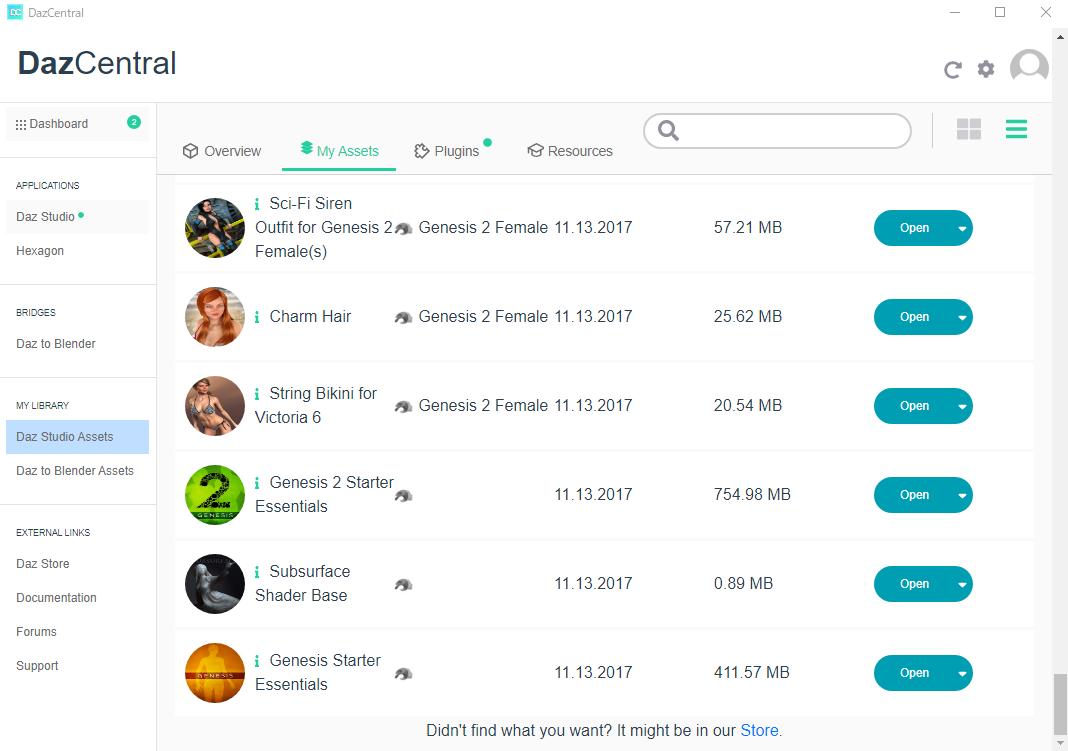The image size is (1068, 751).
Task: Open the Sci-Fi Siren Outfit asset
Action: [x=913, y=228]
